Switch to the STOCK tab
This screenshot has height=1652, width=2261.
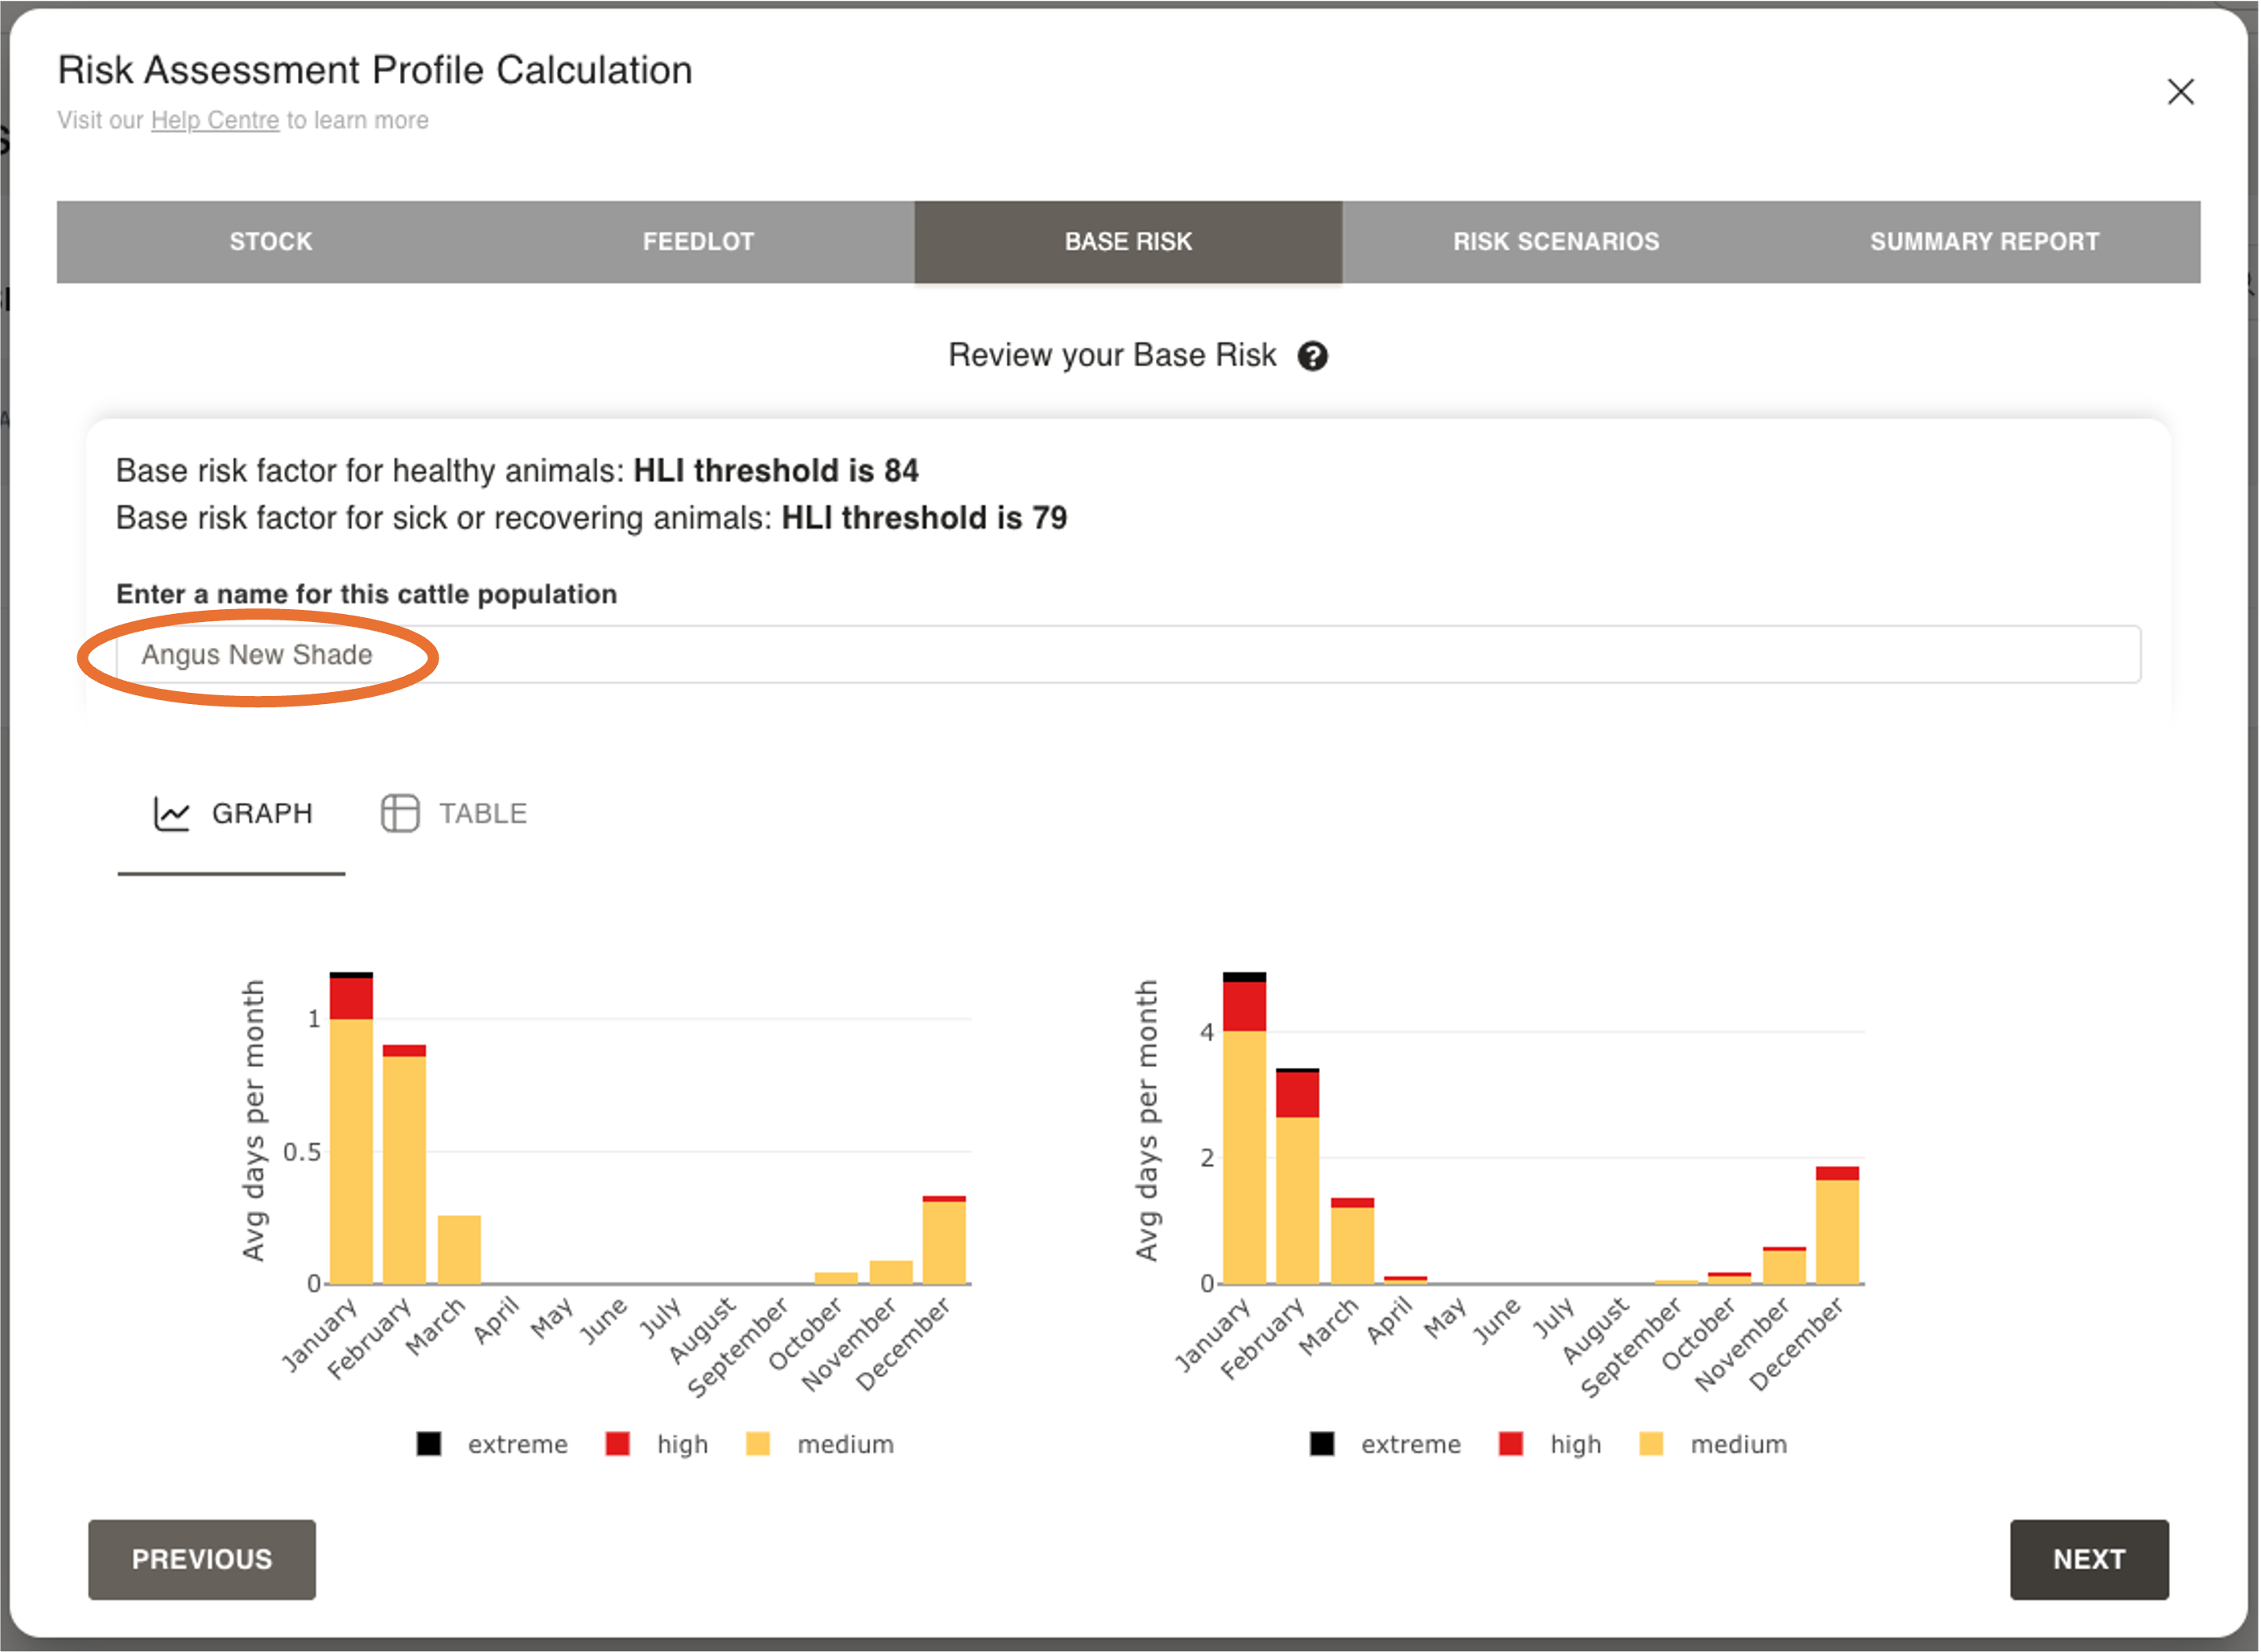click(x=271, y=242)
